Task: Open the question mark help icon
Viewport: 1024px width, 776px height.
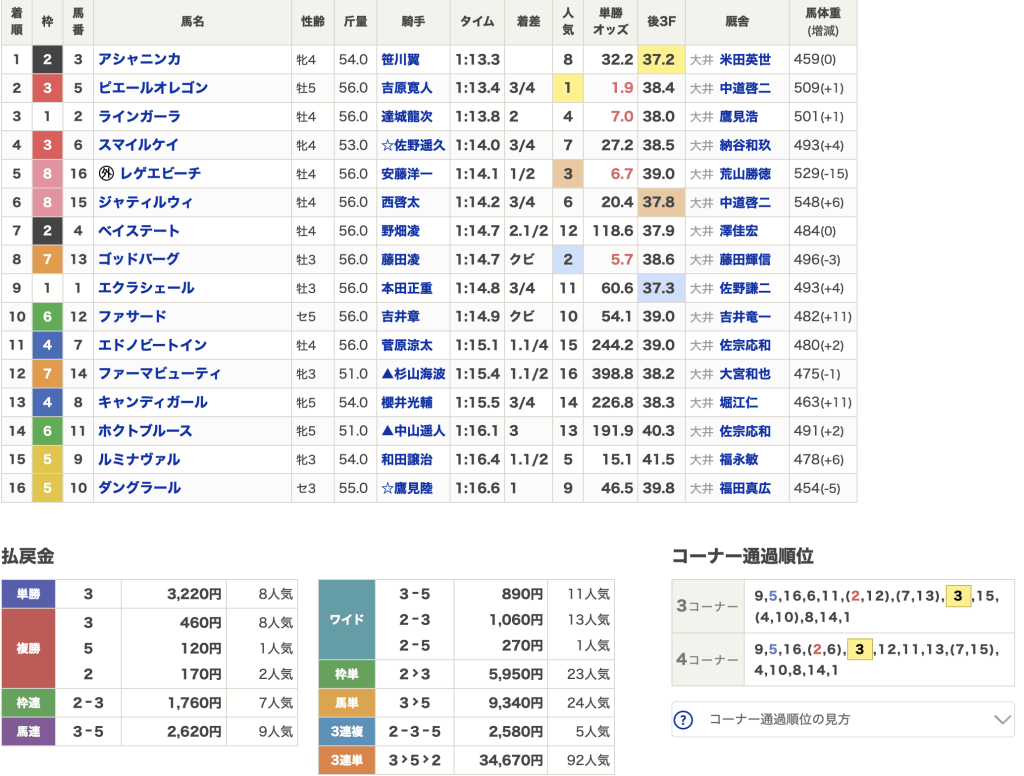Action: (682, 720)
